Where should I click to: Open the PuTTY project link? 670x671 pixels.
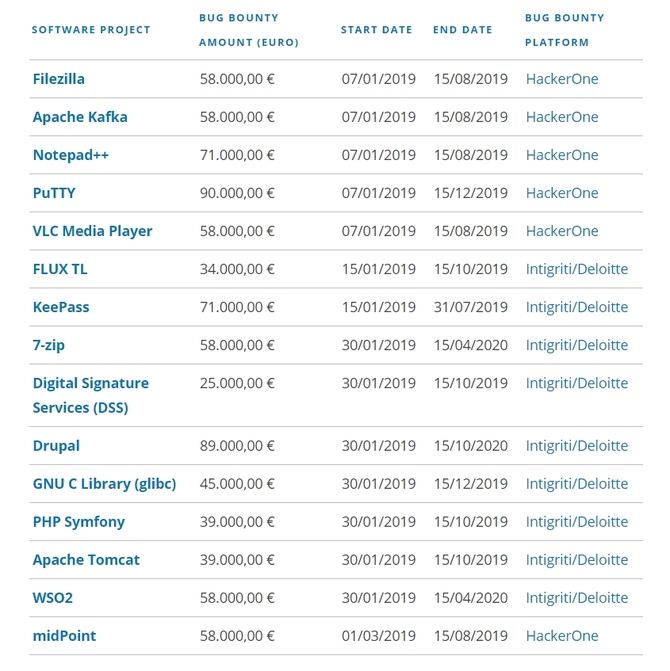pyautogui.click(x=54, y=193)
